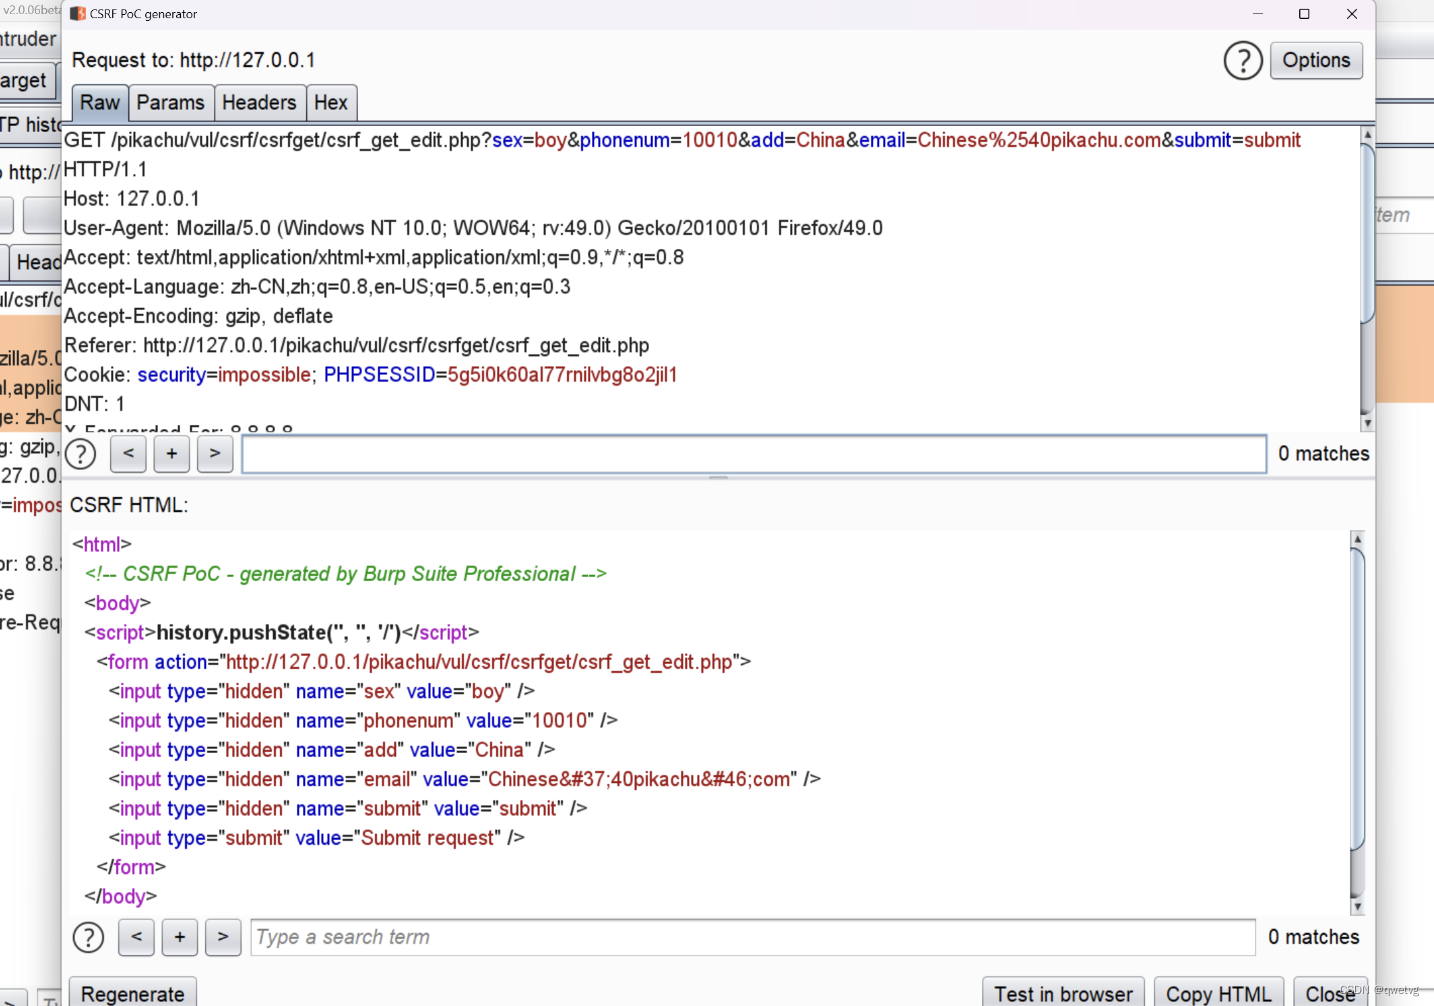
Task: Switch to the Raw tab
Action: (100, 102)
